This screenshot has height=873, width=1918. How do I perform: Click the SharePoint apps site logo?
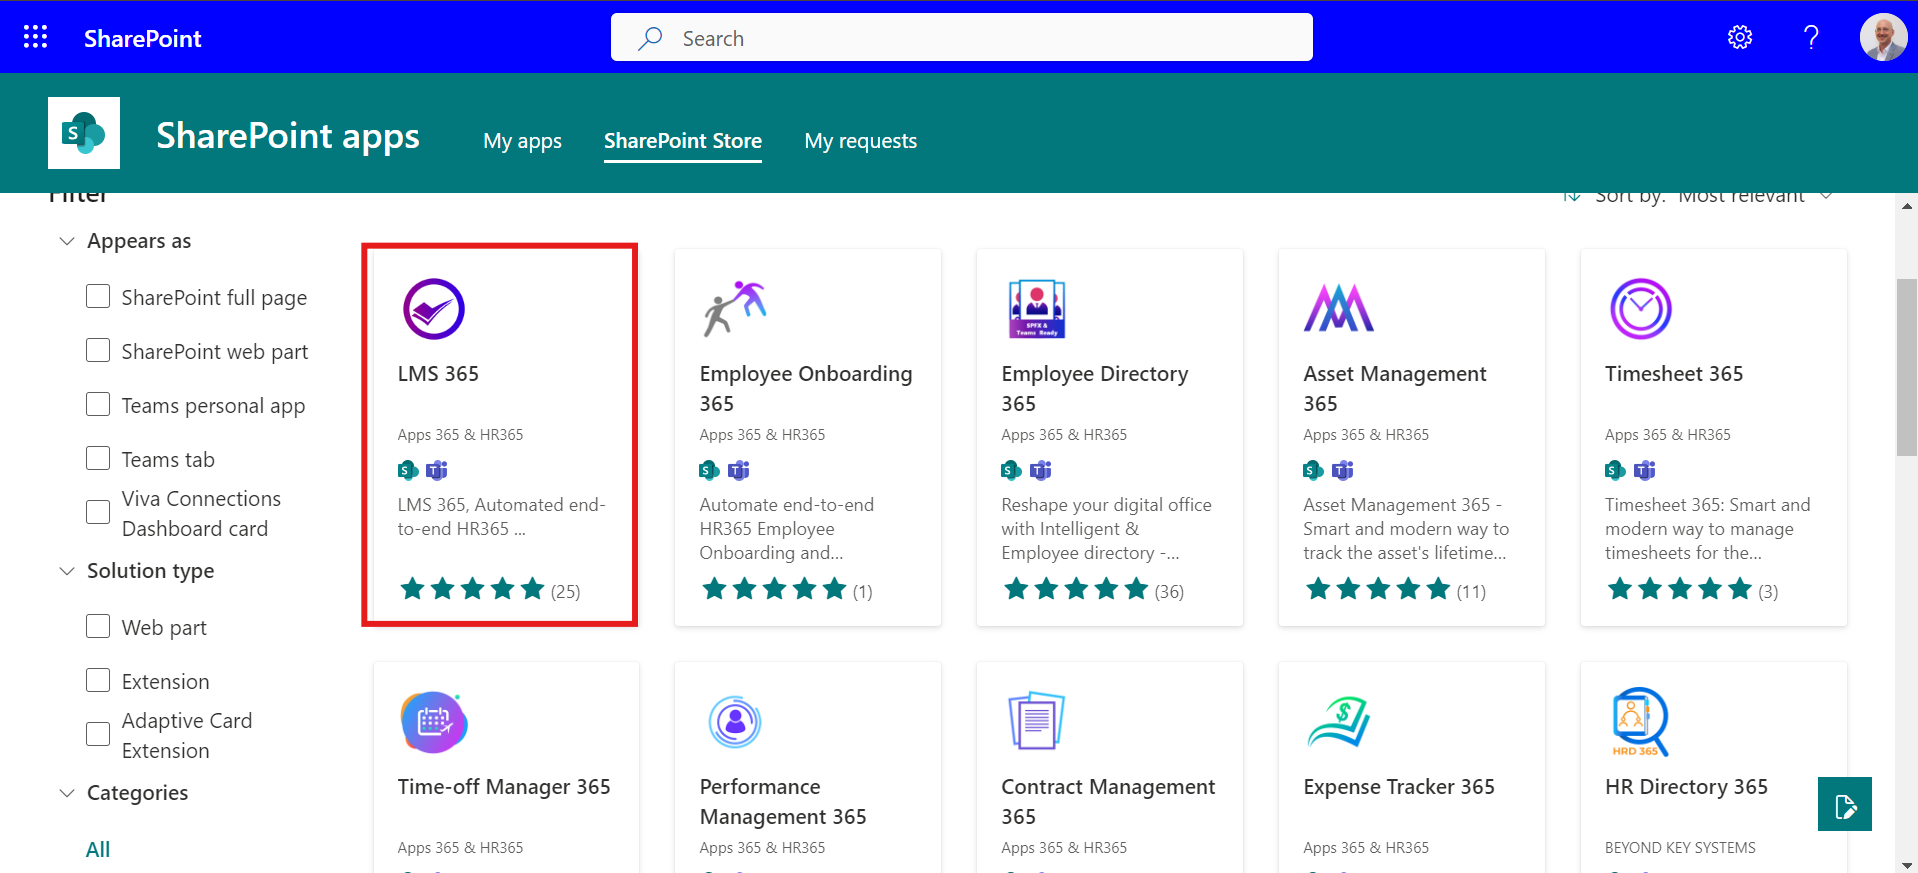[x=84, y=133]
